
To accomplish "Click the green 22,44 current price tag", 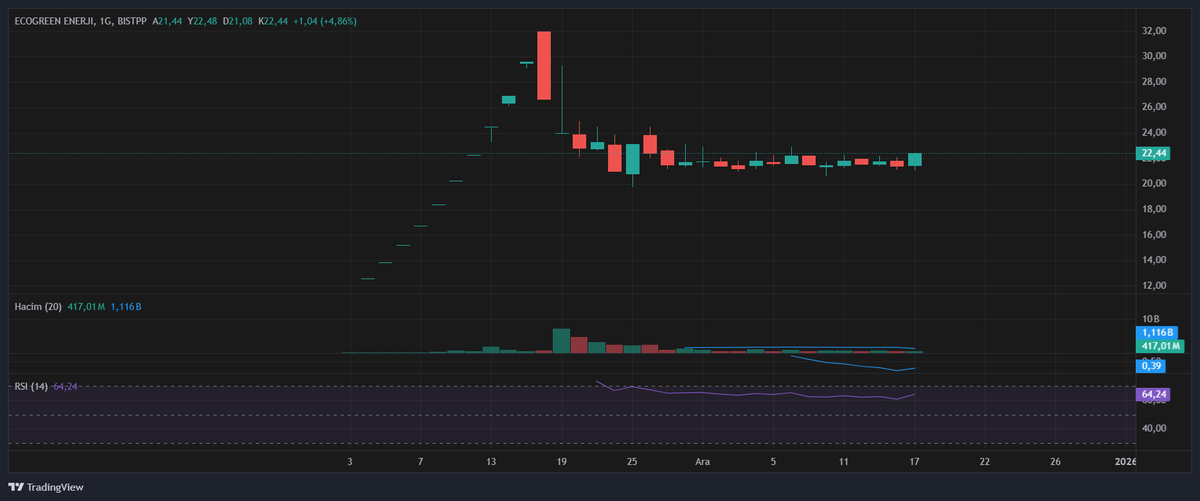I will [x=1153, y=153].
